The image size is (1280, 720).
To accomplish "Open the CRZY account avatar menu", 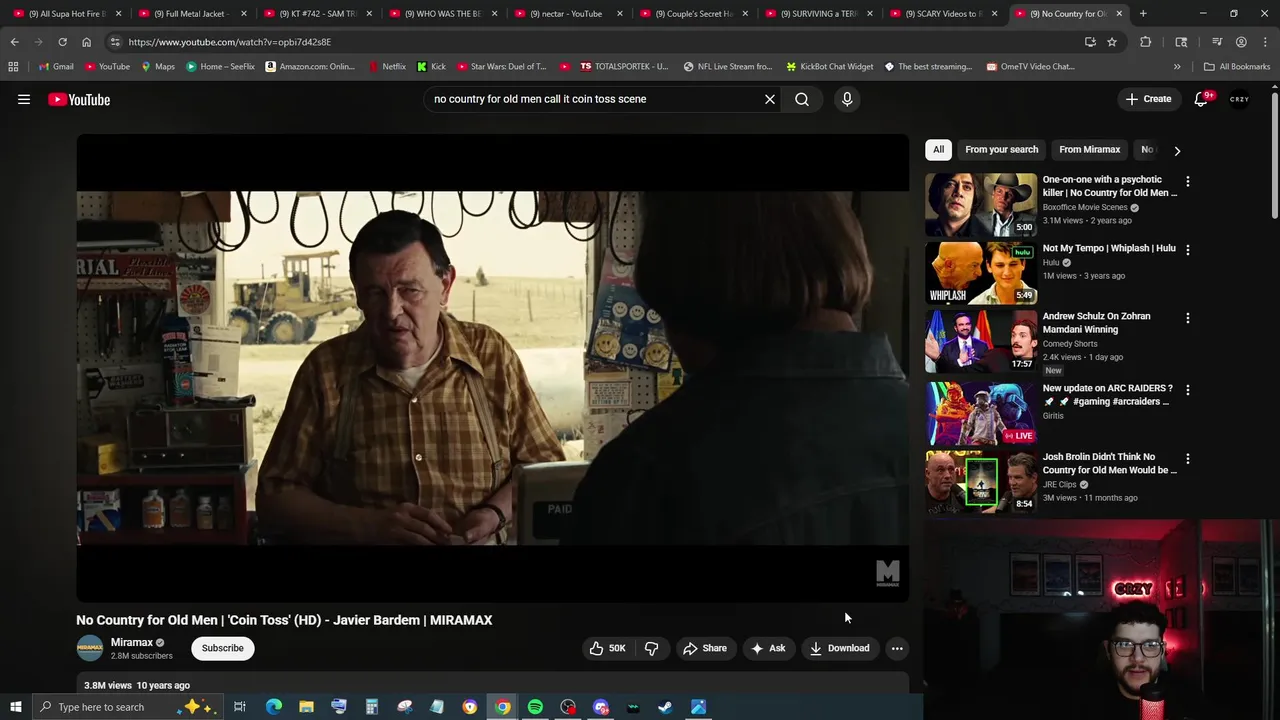I will click(x=1240, y=99).
